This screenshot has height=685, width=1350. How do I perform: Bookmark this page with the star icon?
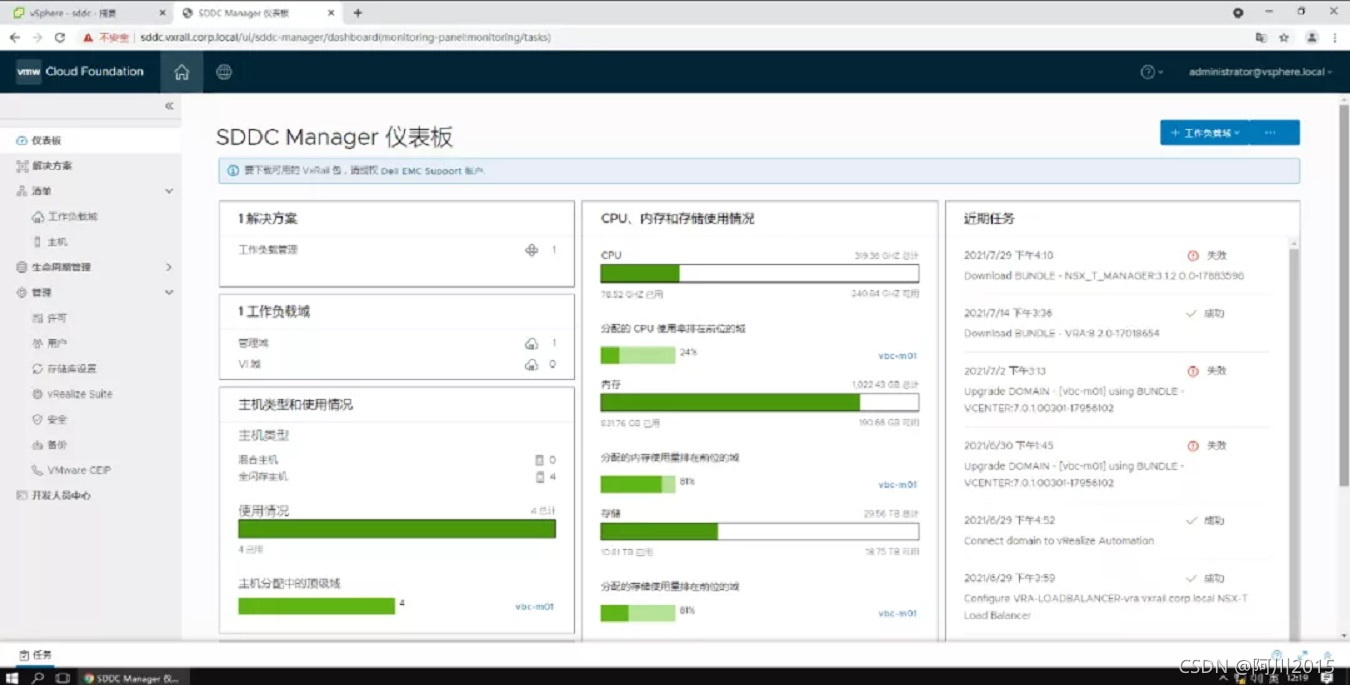1284,38
